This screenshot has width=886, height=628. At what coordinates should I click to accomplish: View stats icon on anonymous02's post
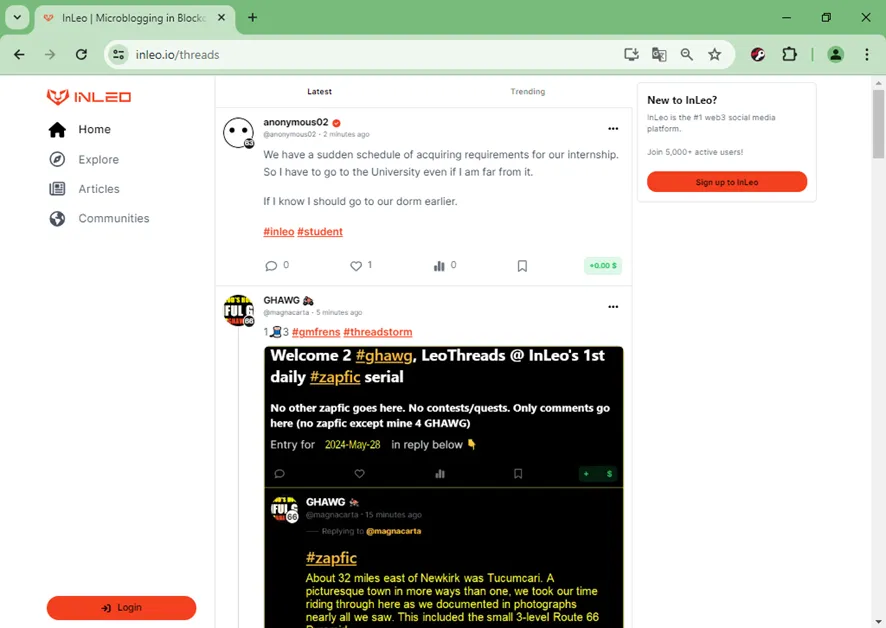click(x=439, y=266)
